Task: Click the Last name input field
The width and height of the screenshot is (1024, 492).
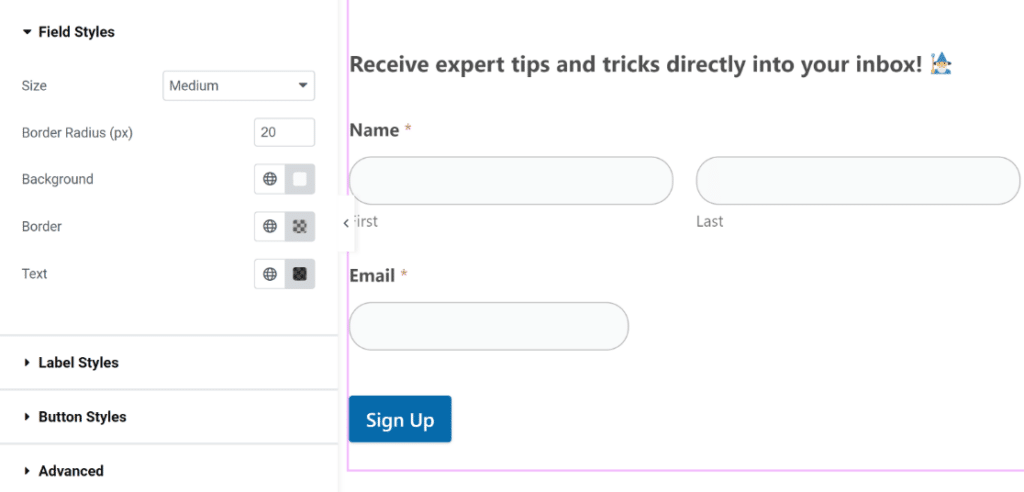Action: tap(857, 181)
